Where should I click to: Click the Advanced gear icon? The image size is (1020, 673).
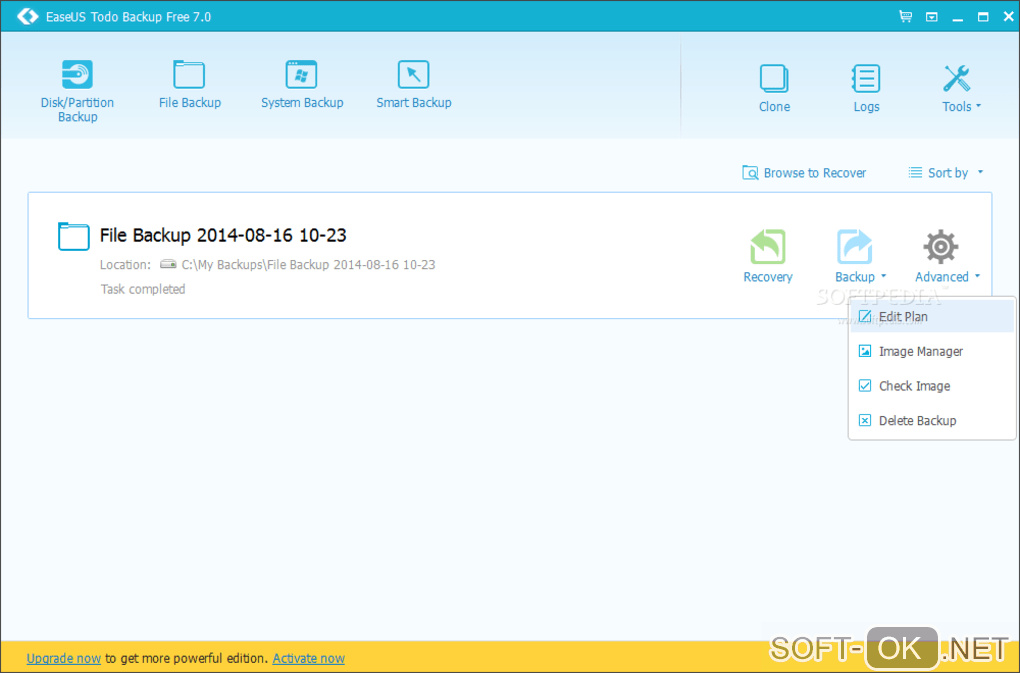pyautogui.click(x=941, y=247)
